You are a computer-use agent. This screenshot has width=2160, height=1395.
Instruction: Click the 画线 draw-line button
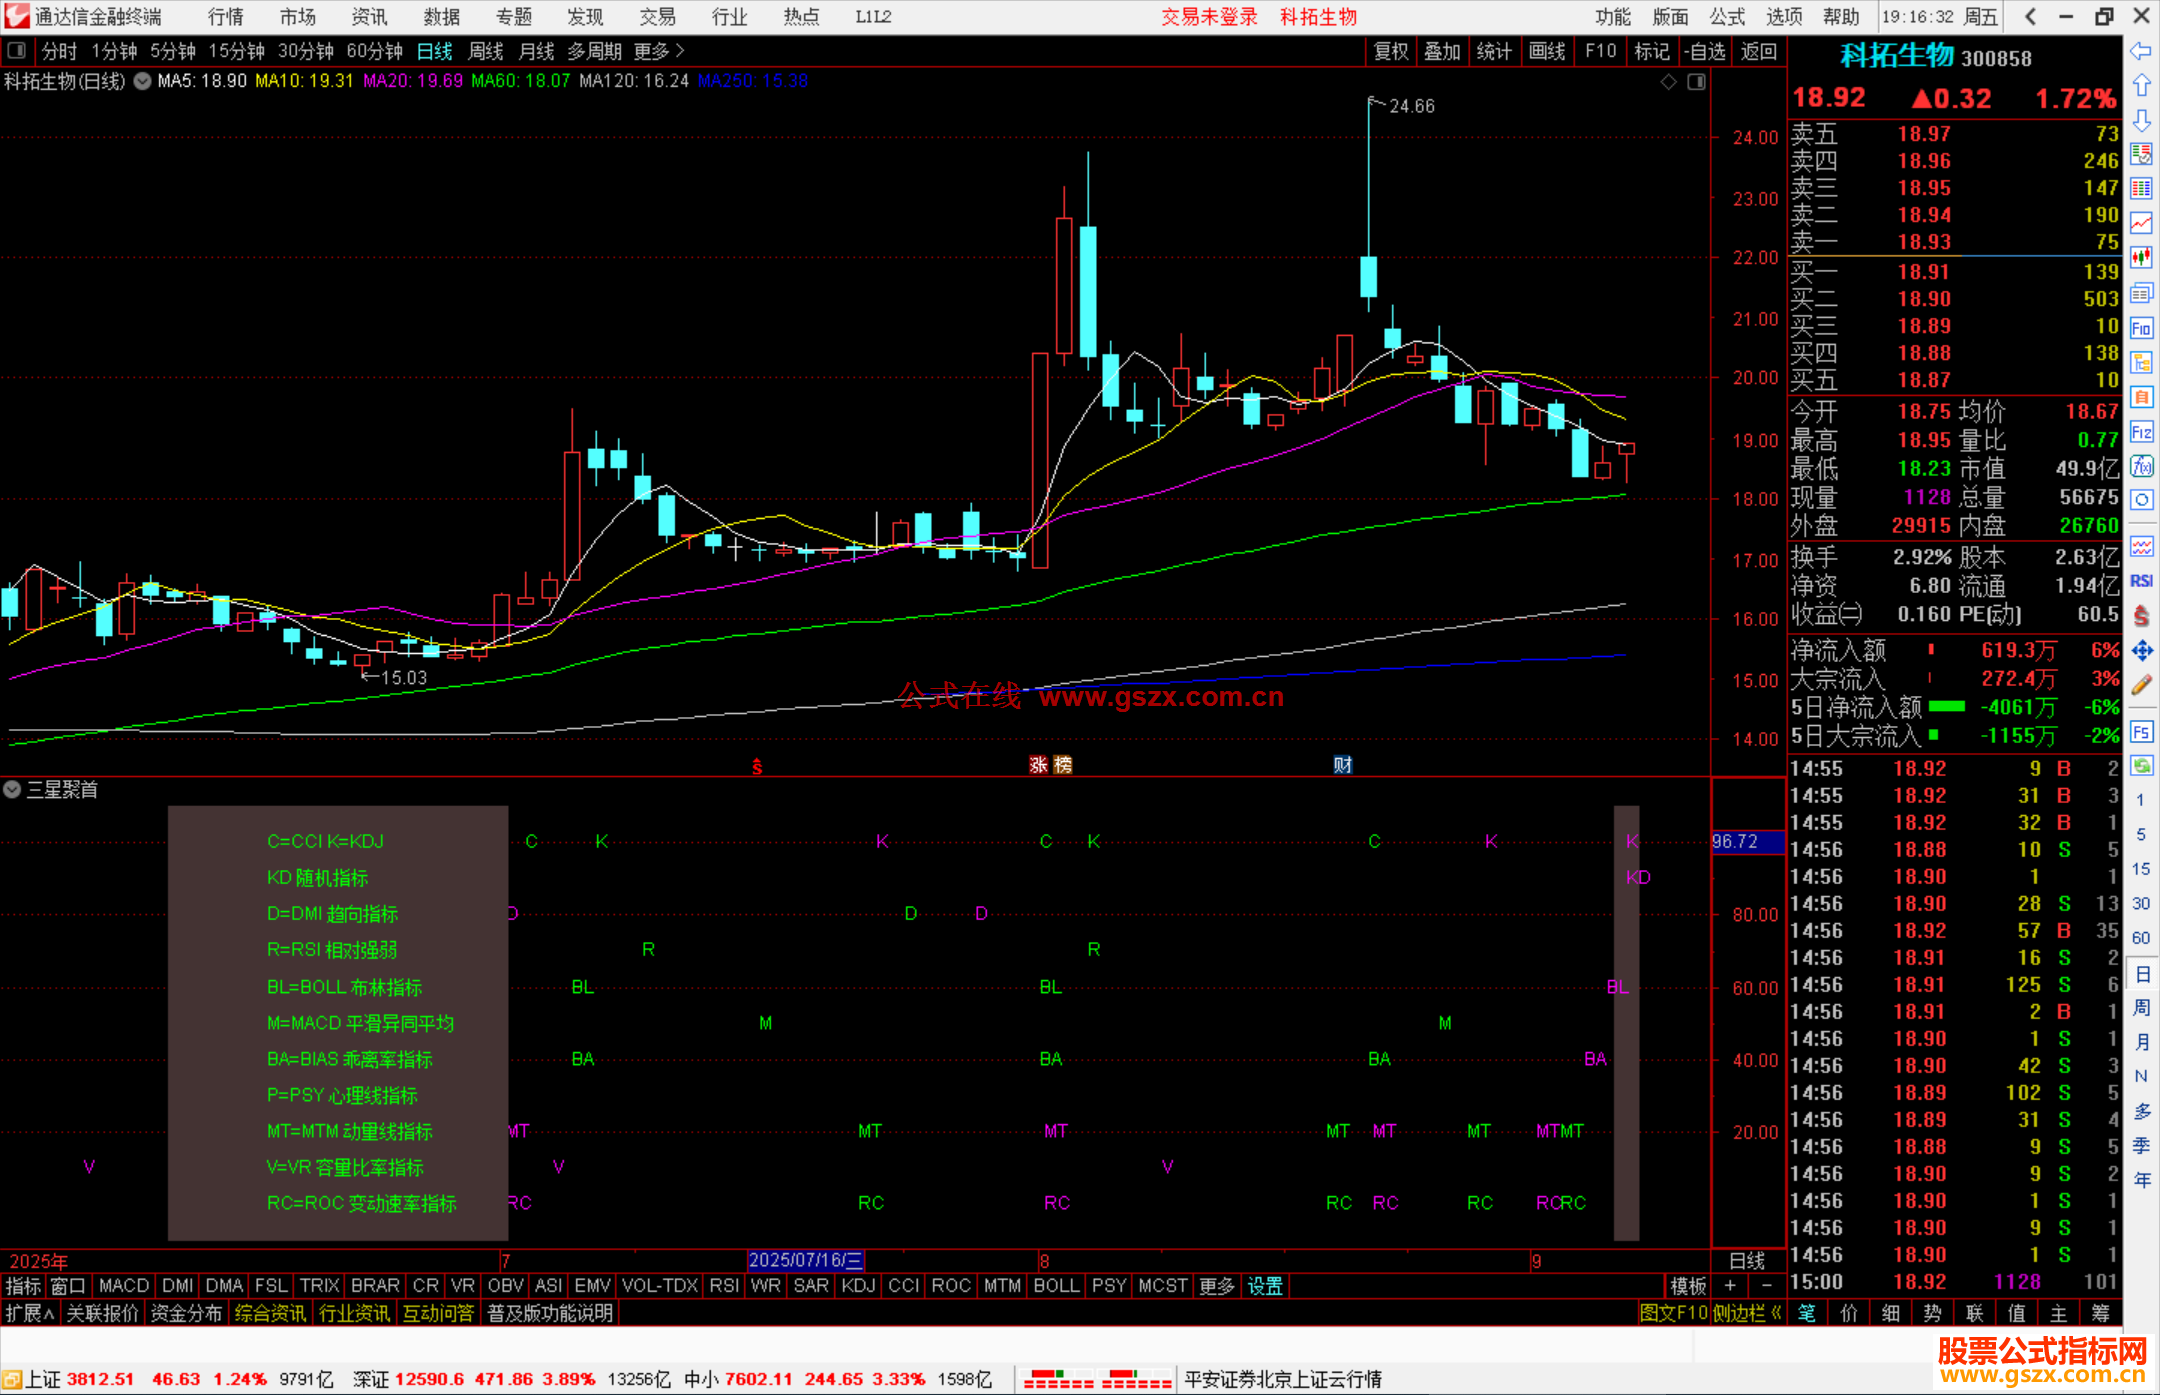1547,51
